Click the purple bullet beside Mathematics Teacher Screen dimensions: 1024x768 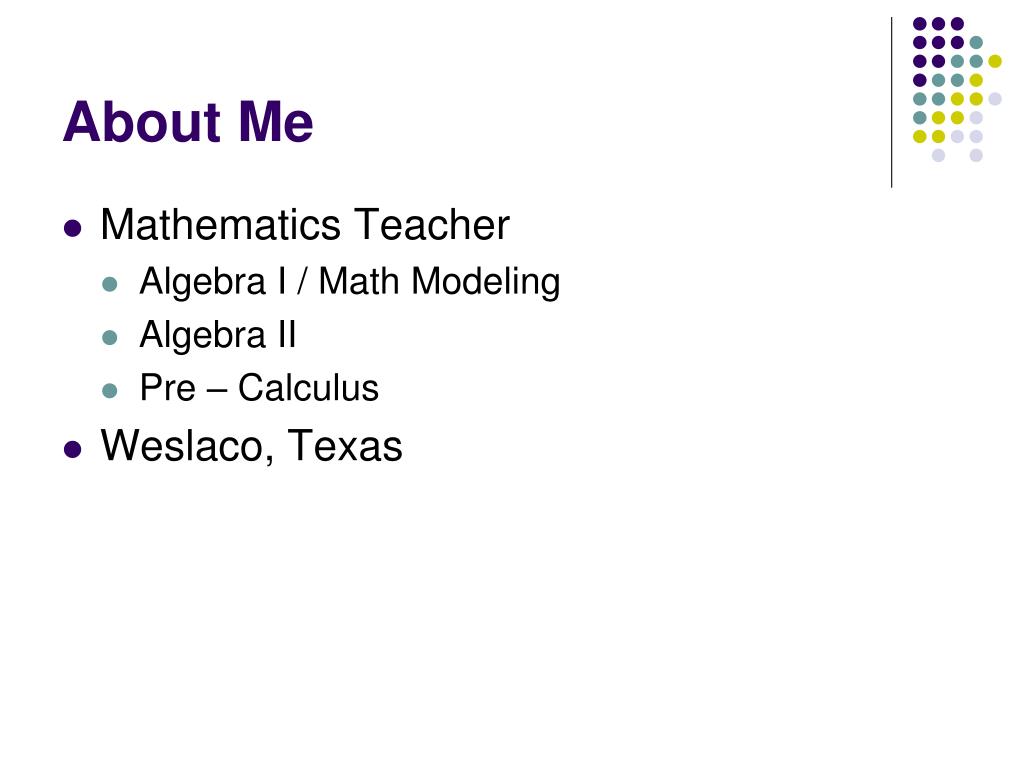[72, 229]
